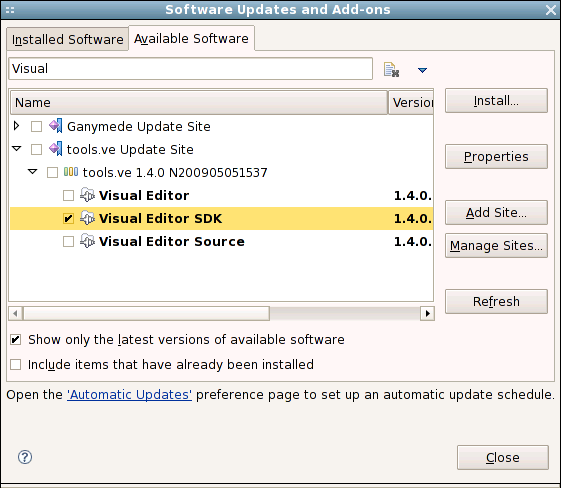
Task: Select the Available Software tab
Action: click(191, 38)
